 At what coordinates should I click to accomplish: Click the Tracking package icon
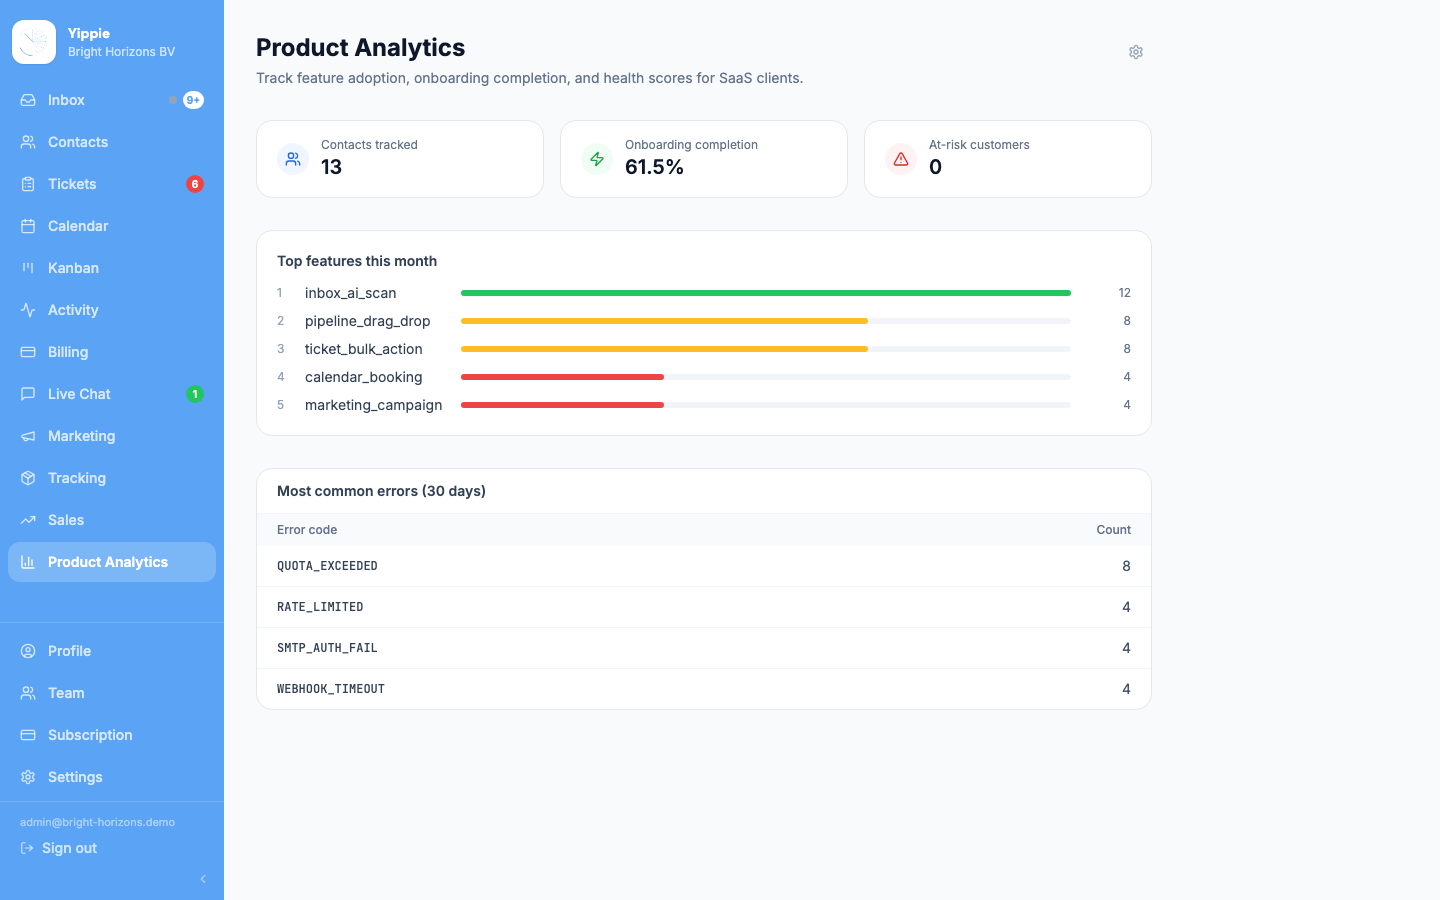click(28, 478)
